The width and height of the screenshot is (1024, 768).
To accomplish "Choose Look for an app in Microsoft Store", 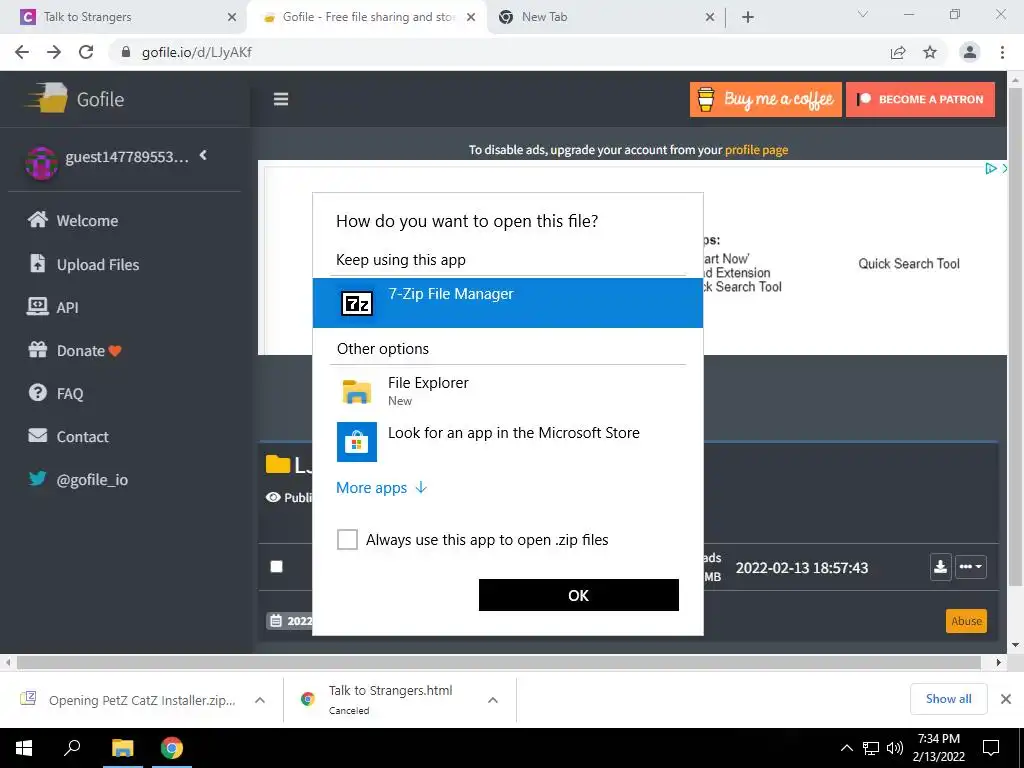I will pos(507,441).
